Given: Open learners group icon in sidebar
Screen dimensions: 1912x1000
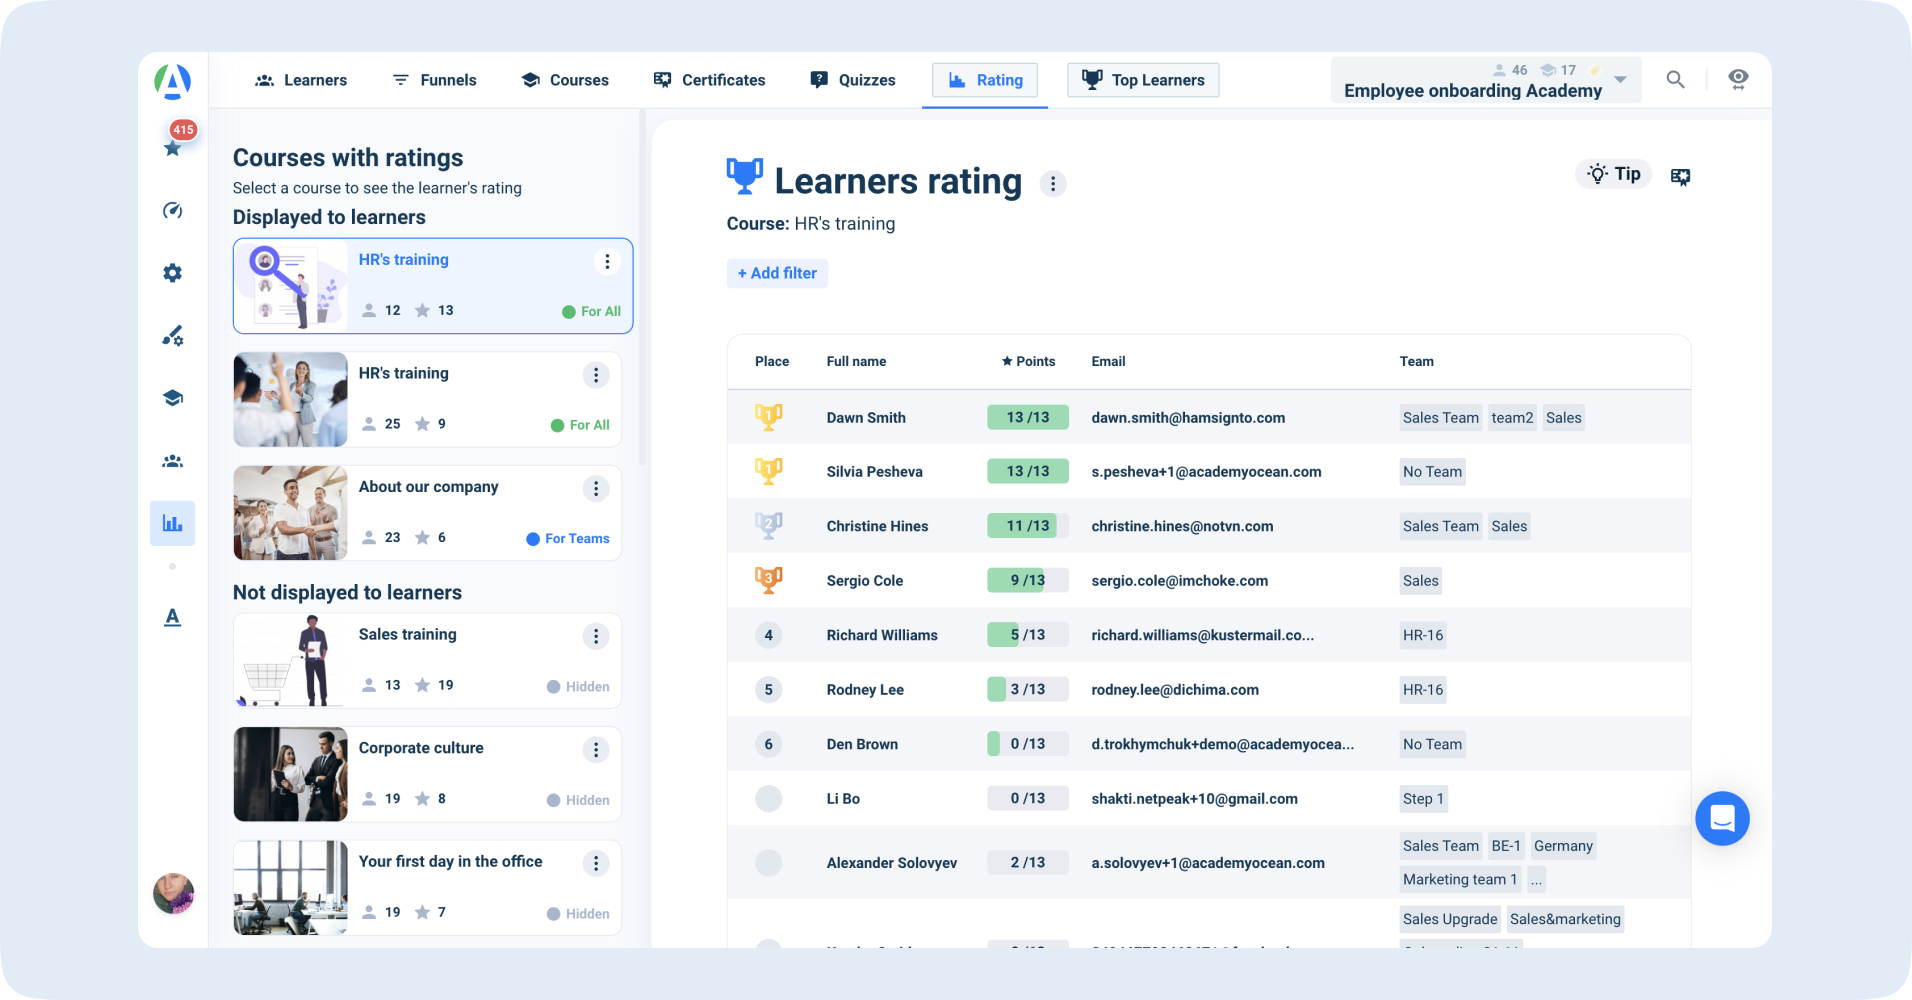Looking at the screenshot, I should click(x=173, y=461).
